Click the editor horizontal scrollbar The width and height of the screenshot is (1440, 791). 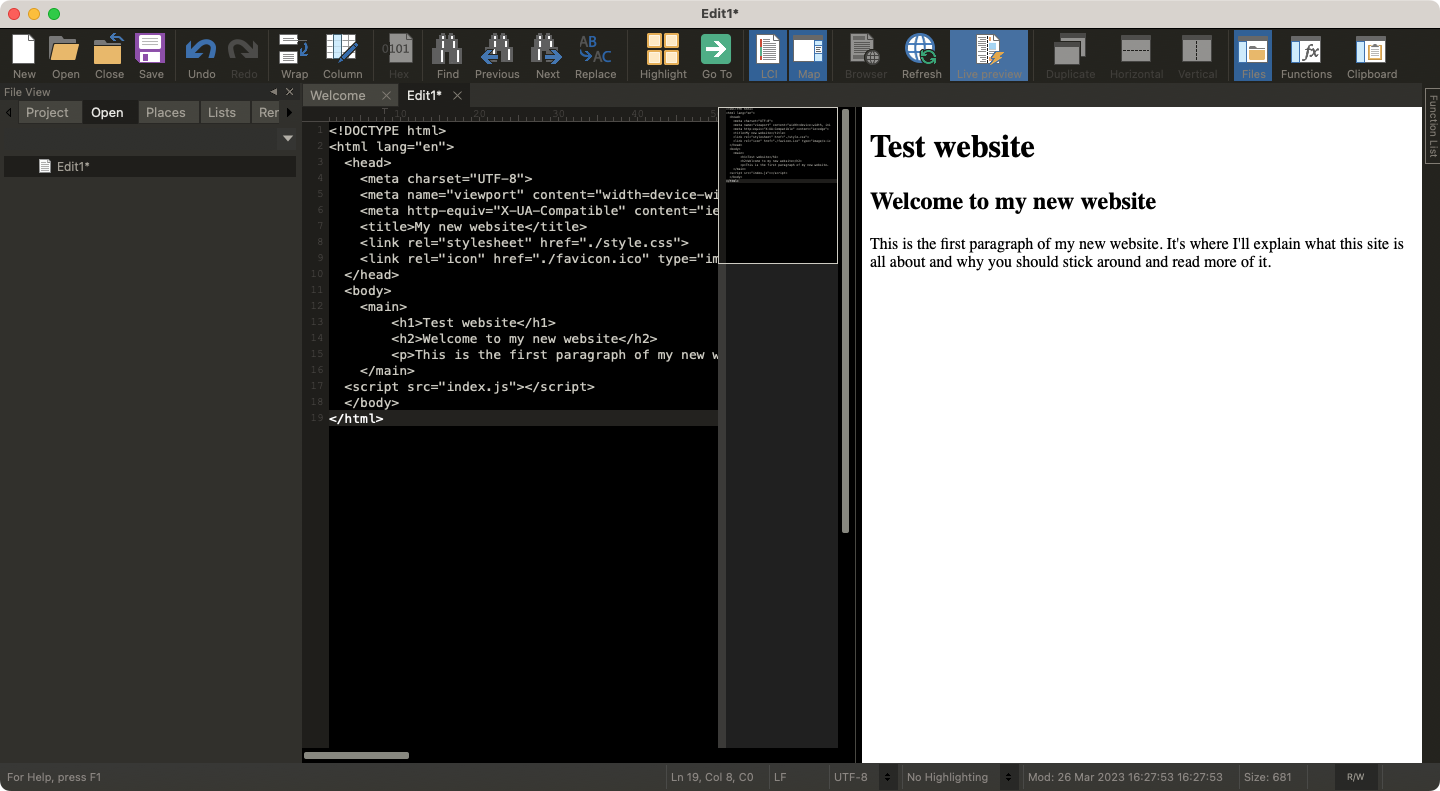point(356,755)
